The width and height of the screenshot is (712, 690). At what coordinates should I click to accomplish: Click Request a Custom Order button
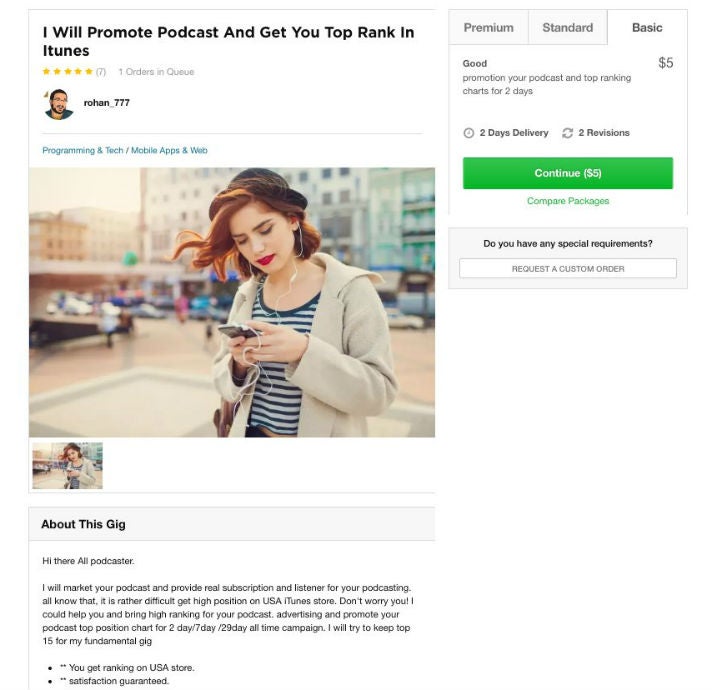tap(568, 269)
